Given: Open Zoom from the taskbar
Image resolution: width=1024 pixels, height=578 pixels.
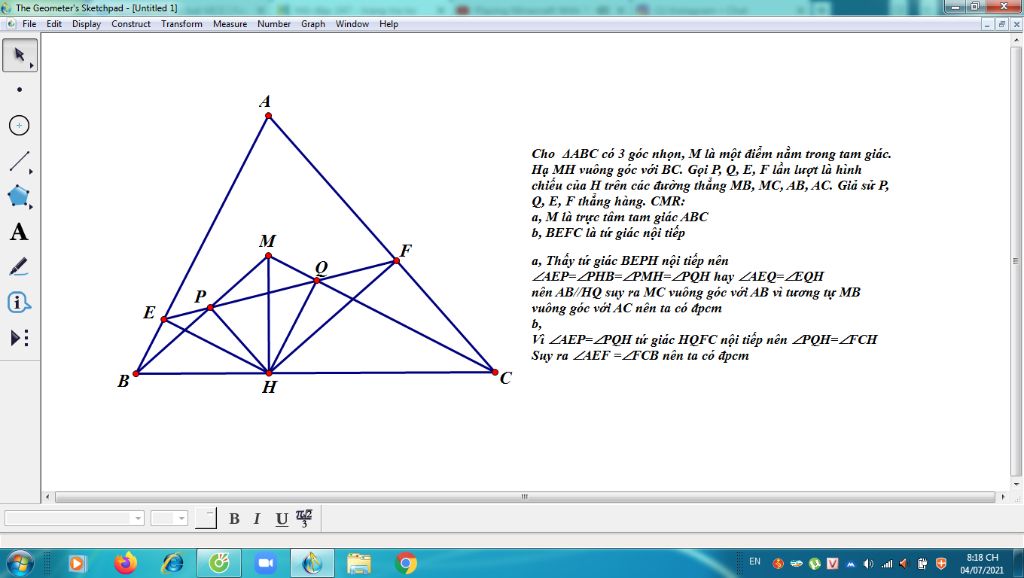Looking at the screenshot, I should (x=265, y=563).
